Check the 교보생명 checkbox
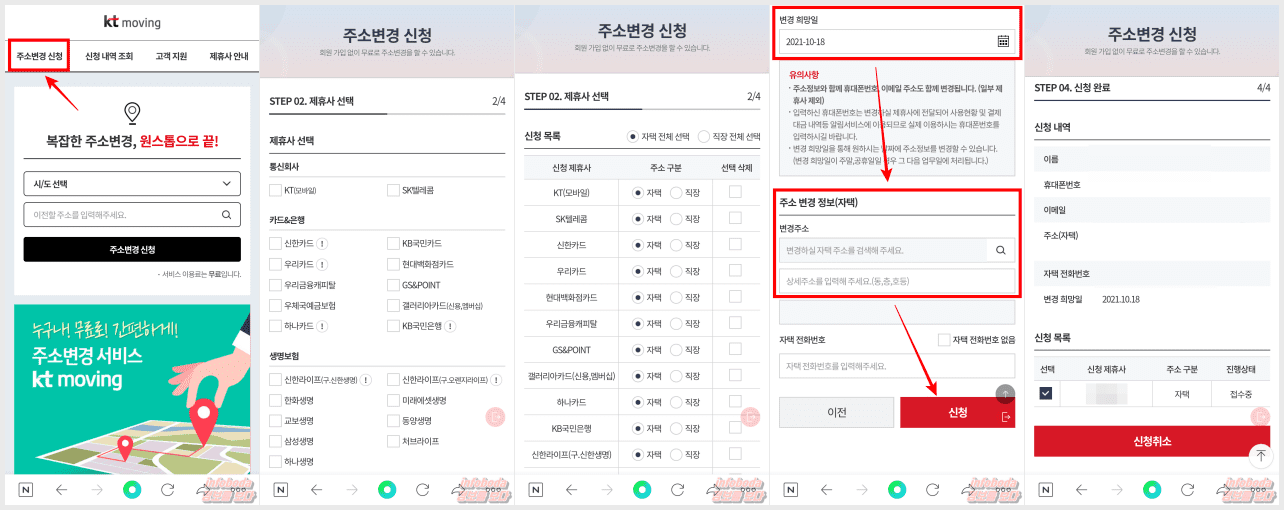Screen dimensions: 1284x510 [x=275, y=421]
